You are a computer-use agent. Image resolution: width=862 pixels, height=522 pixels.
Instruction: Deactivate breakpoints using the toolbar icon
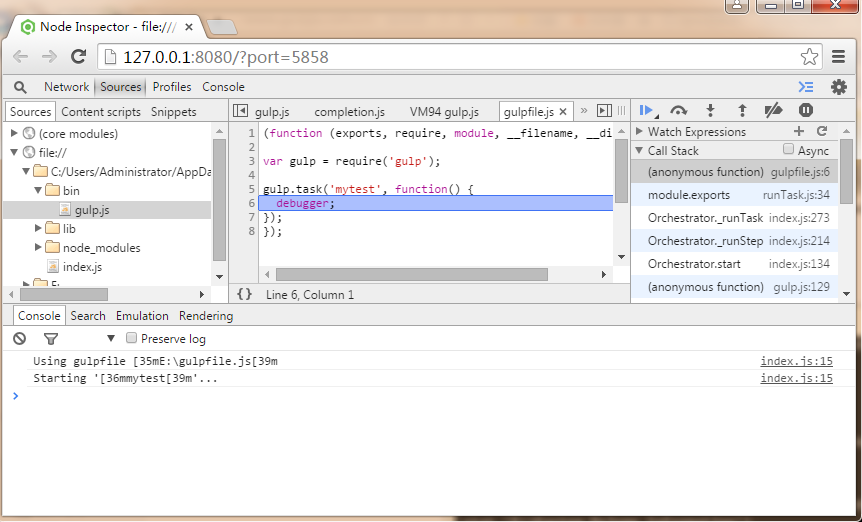click(773, 111)
